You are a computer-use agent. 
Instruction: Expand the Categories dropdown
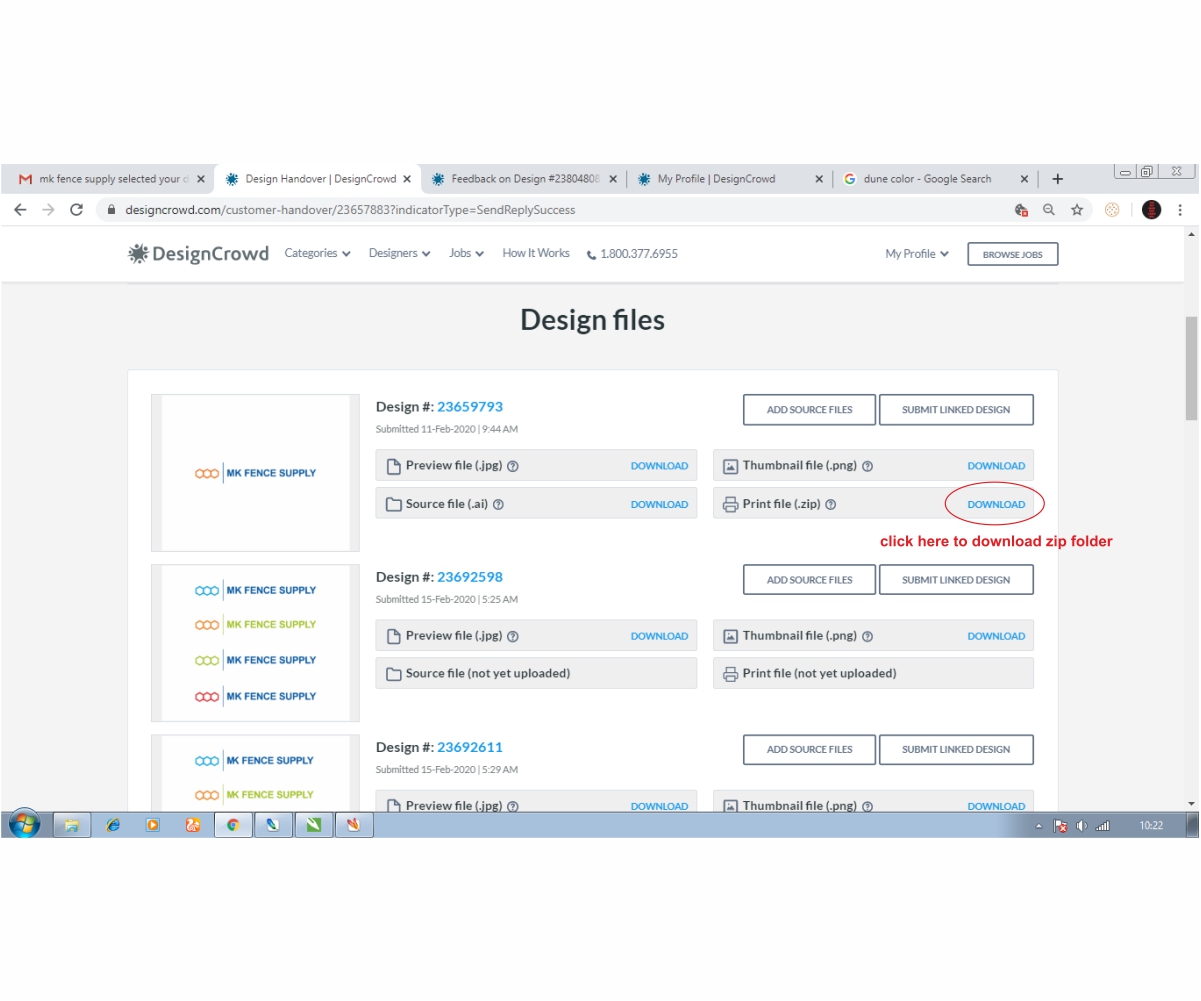click(317, 254)
